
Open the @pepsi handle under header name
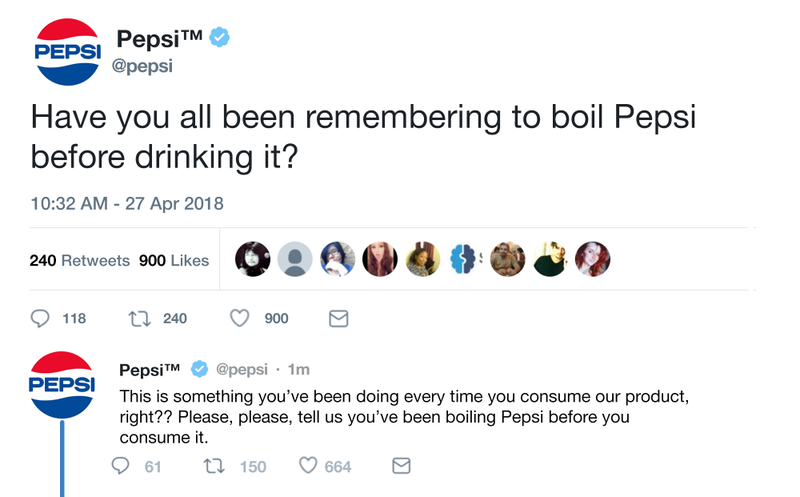(142, 66)
